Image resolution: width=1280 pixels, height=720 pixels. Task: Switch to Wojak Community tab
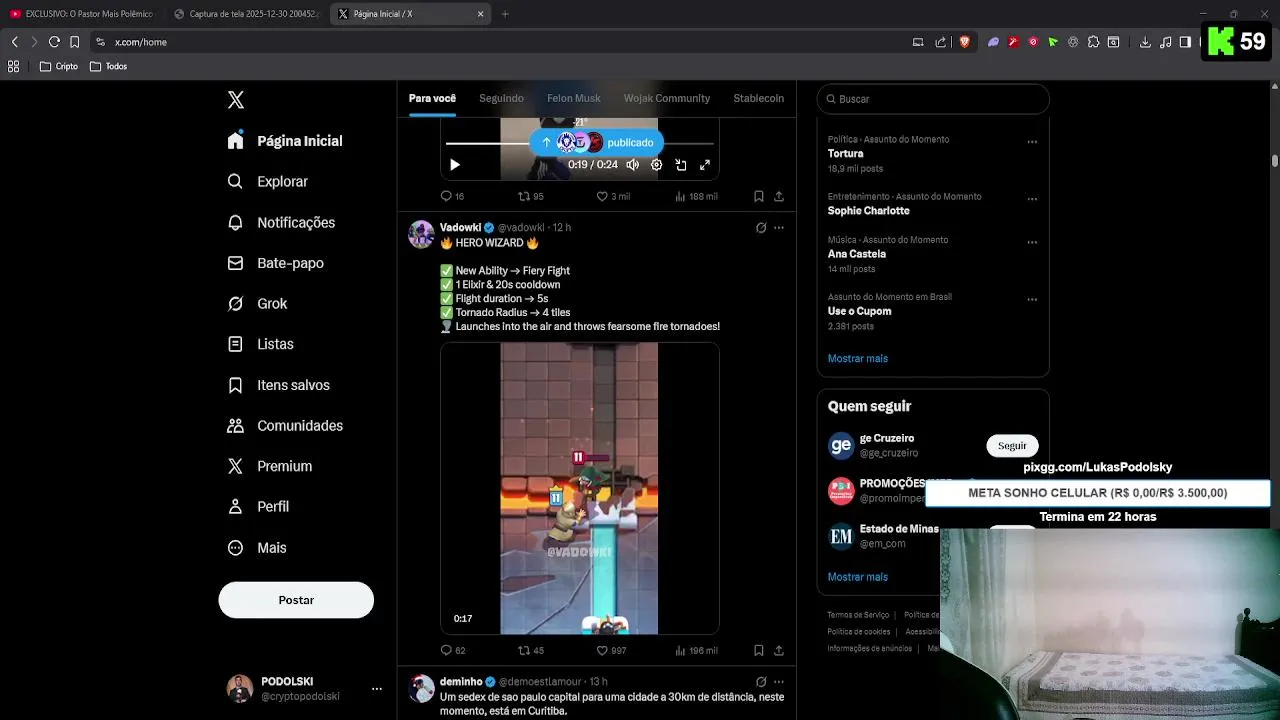coord(667,98)
